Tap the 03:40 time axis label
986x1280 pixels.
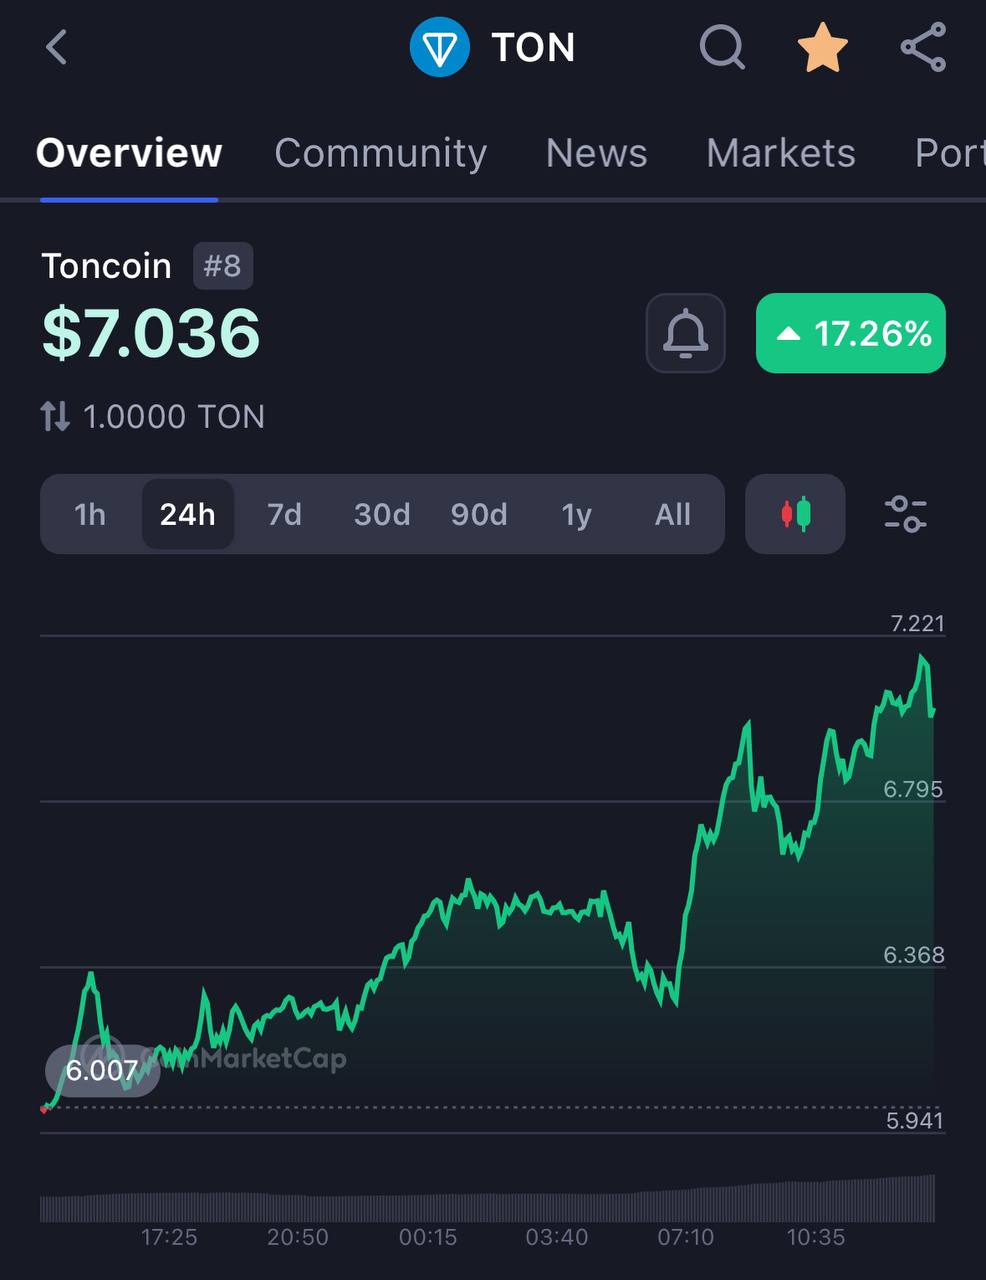pyautogui.click(x=557, y=1237)
